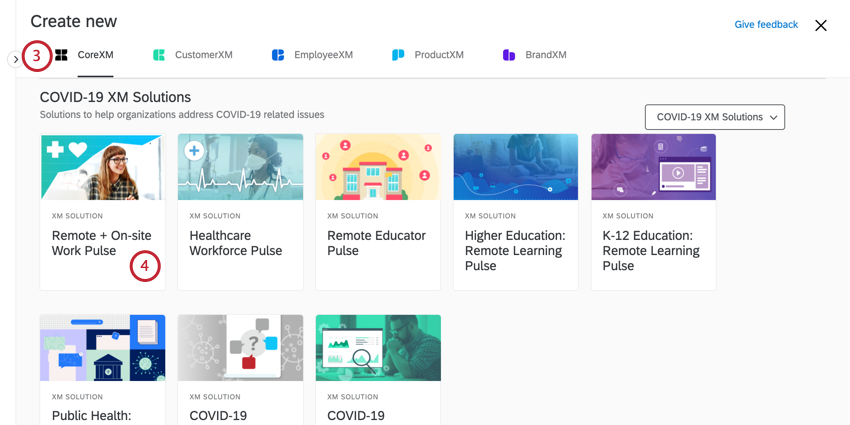
Task: Switch to the CustomerXM tab
Action: pos(203,55)
